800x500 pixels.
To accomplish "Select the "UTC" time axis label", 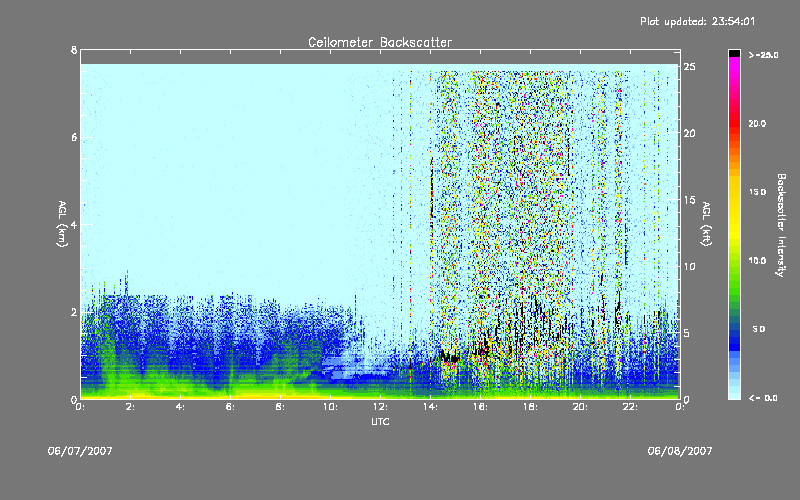I will pyautogui.click(x=380, y=421).
